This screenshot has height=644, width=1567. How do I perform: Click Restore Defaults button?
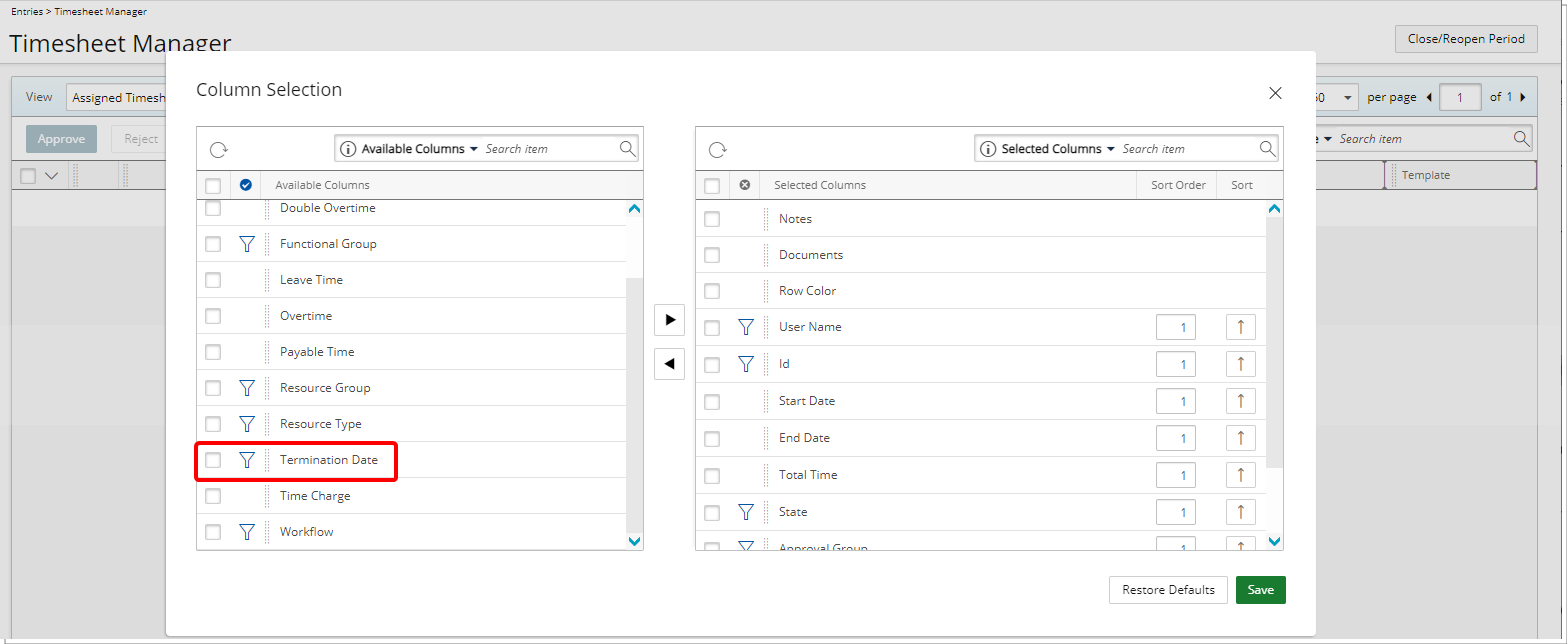click(1168, 590)
